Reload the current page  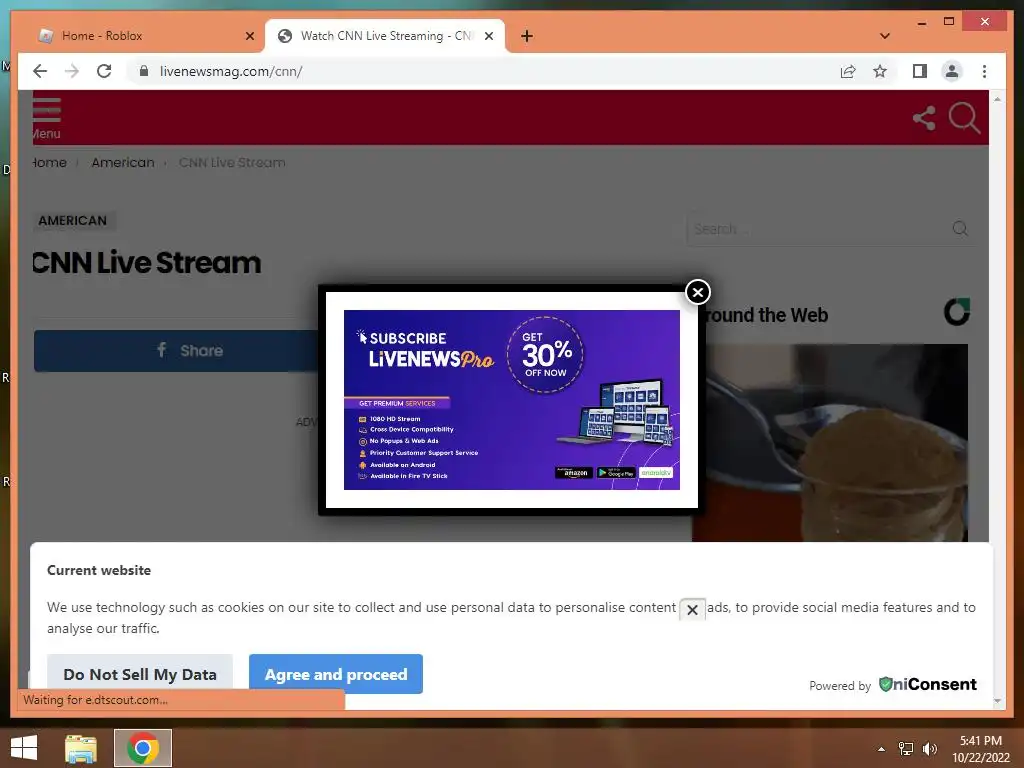click(x=104, y=71)
